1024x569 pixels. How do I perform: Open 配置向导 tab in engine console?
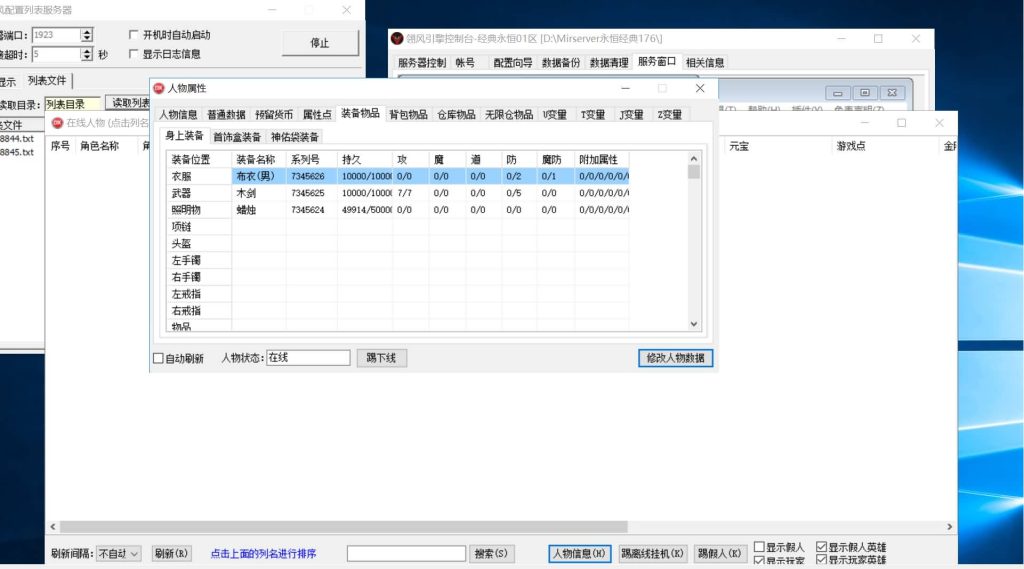tap(513, 63)
